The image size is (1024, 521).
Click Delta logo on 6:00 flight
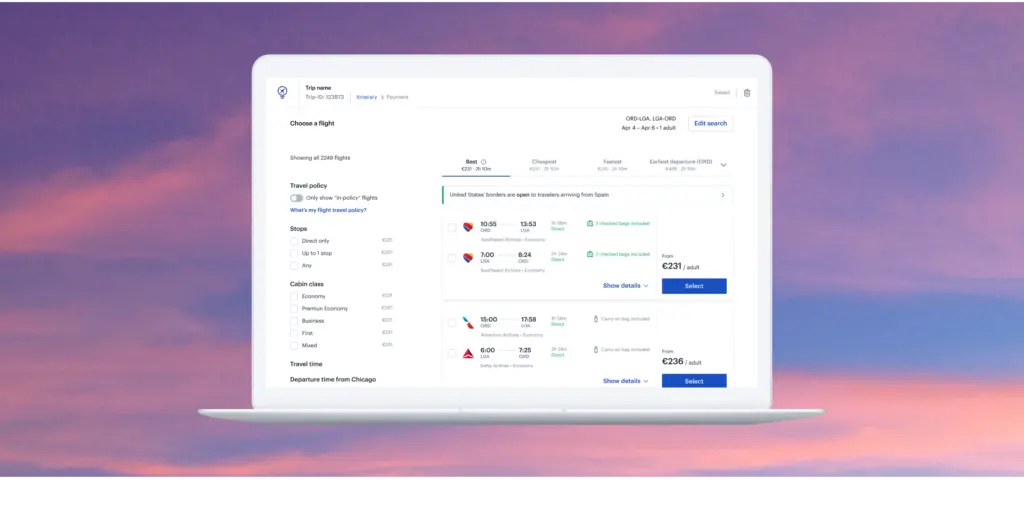[468, 353]
